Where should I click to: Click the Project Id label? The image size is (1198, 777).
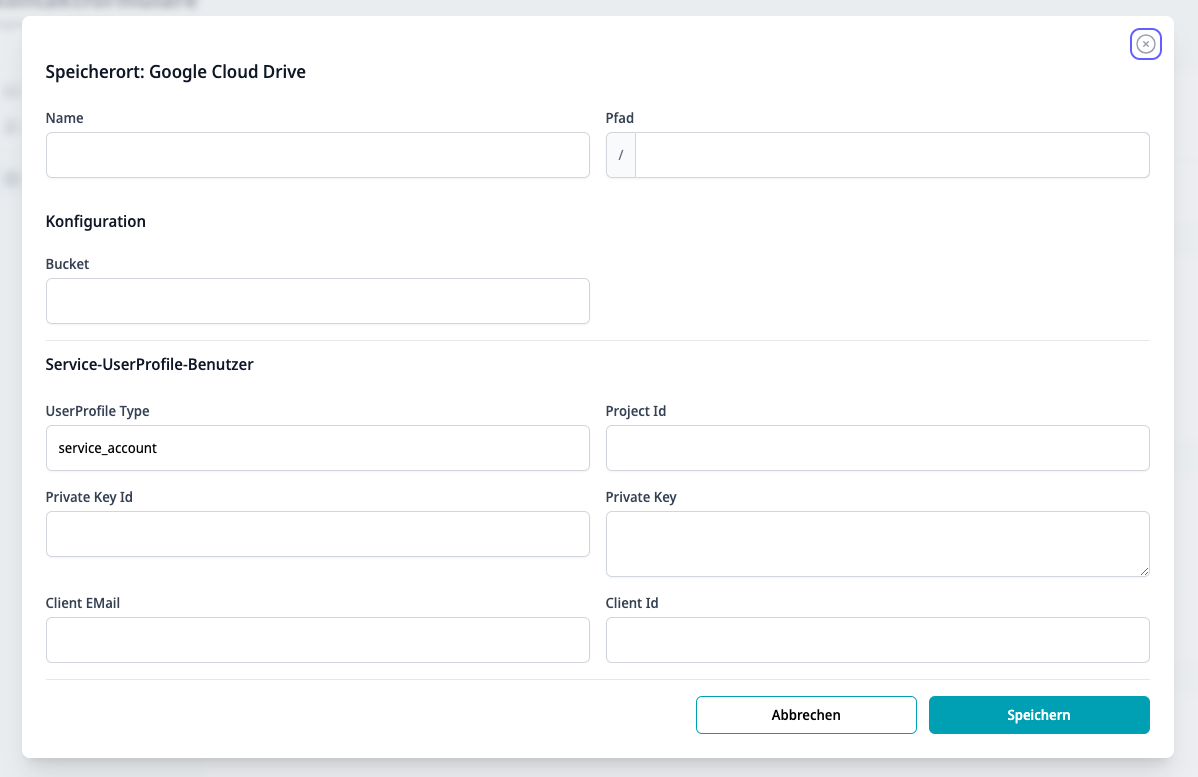[636, 411]
